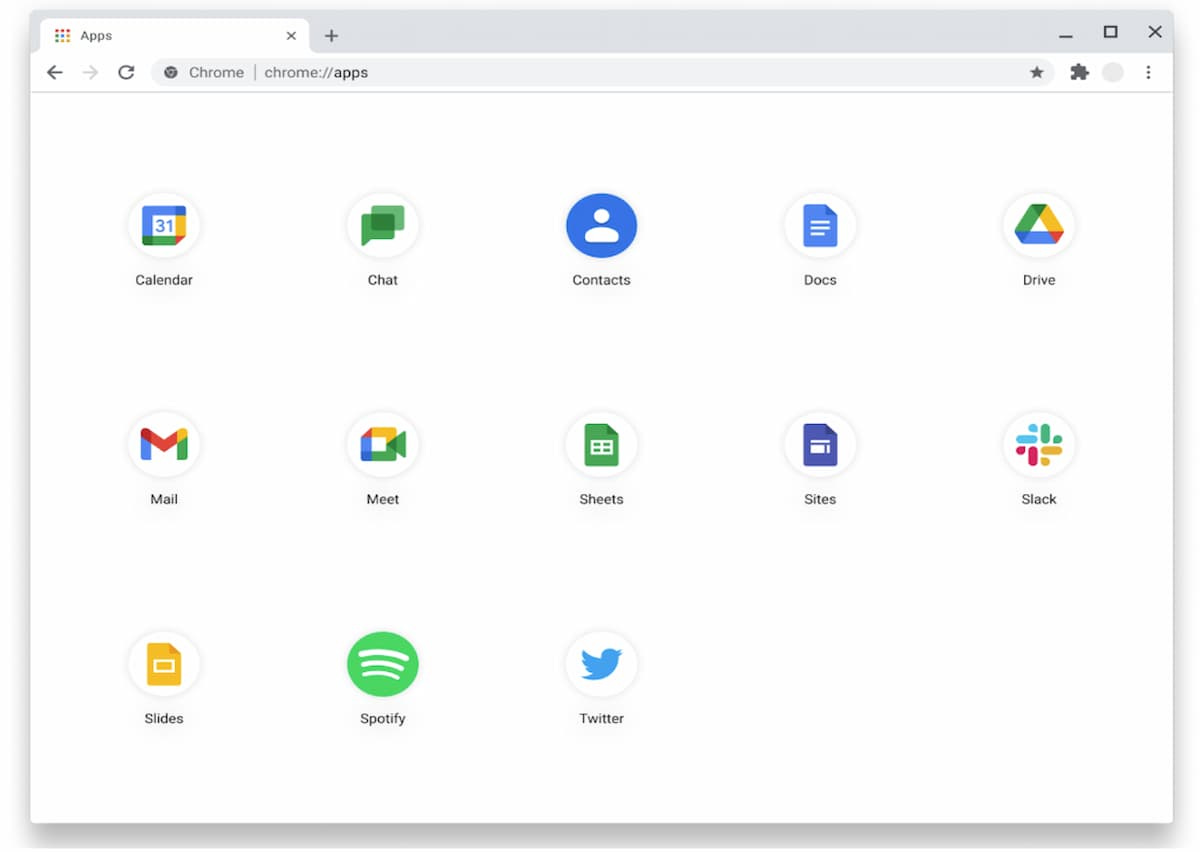Click the Slack label text
This screenshot has height=852, width=1200.
(x=1039, y=499)
